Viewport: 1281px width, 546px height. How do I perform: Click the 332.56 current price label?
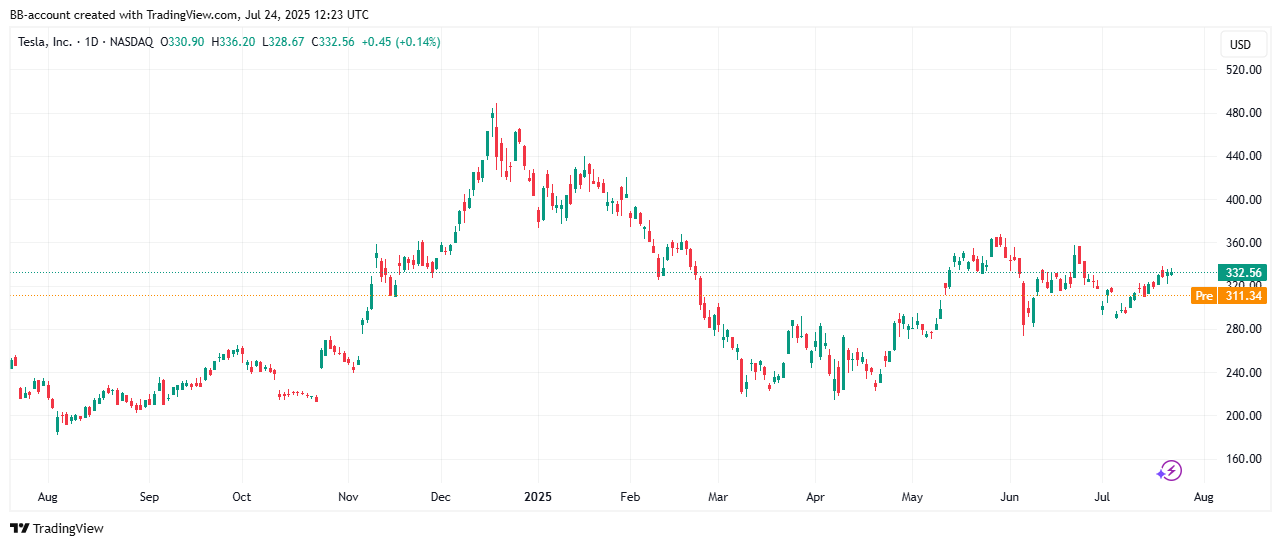[1241, 272]
